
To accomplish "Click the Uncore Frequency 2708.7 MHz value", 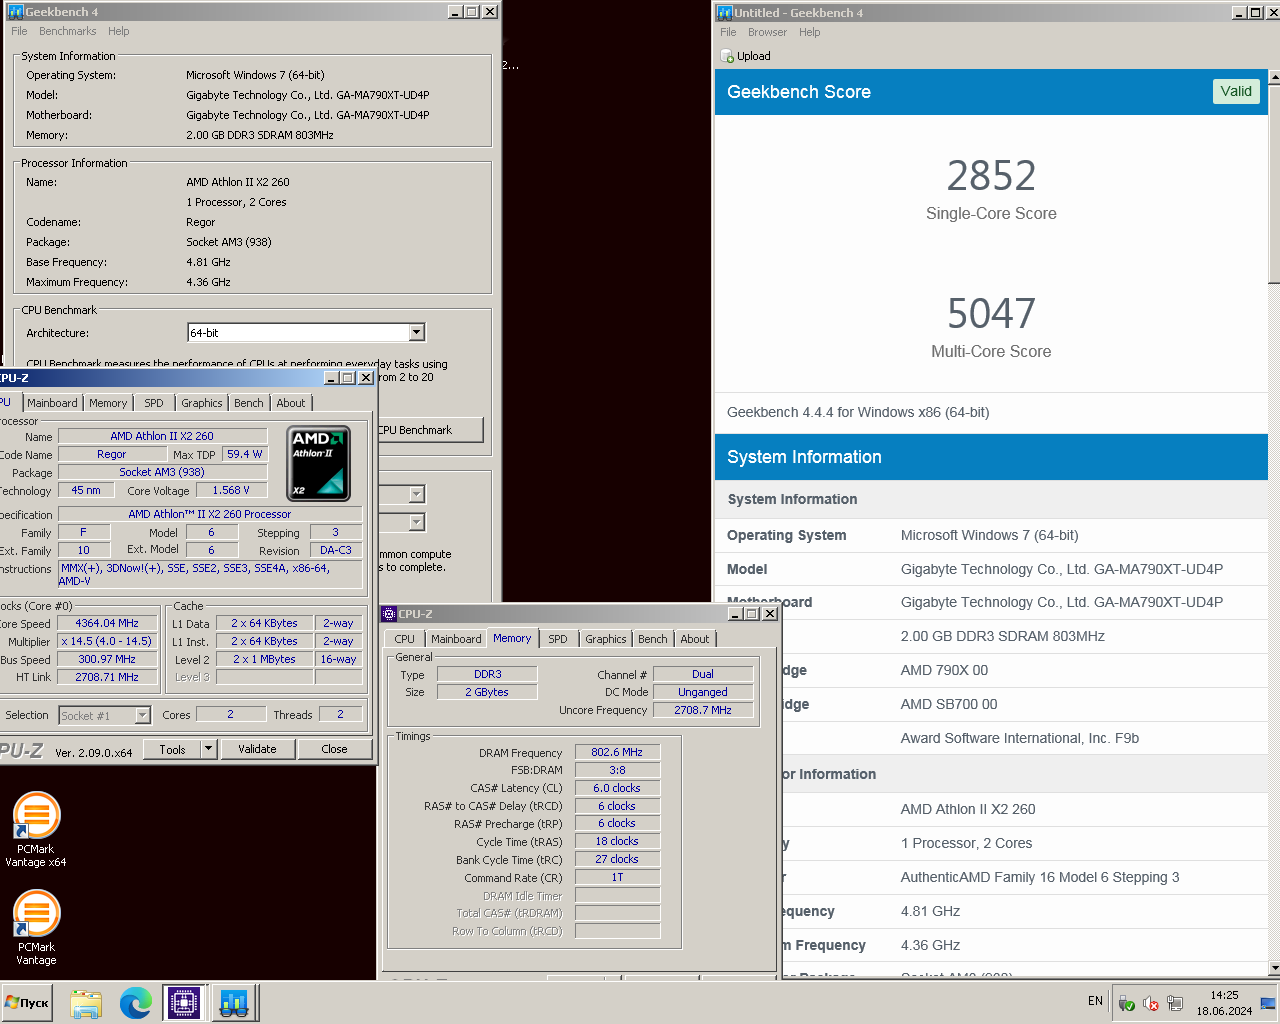I will click(703, 710).
